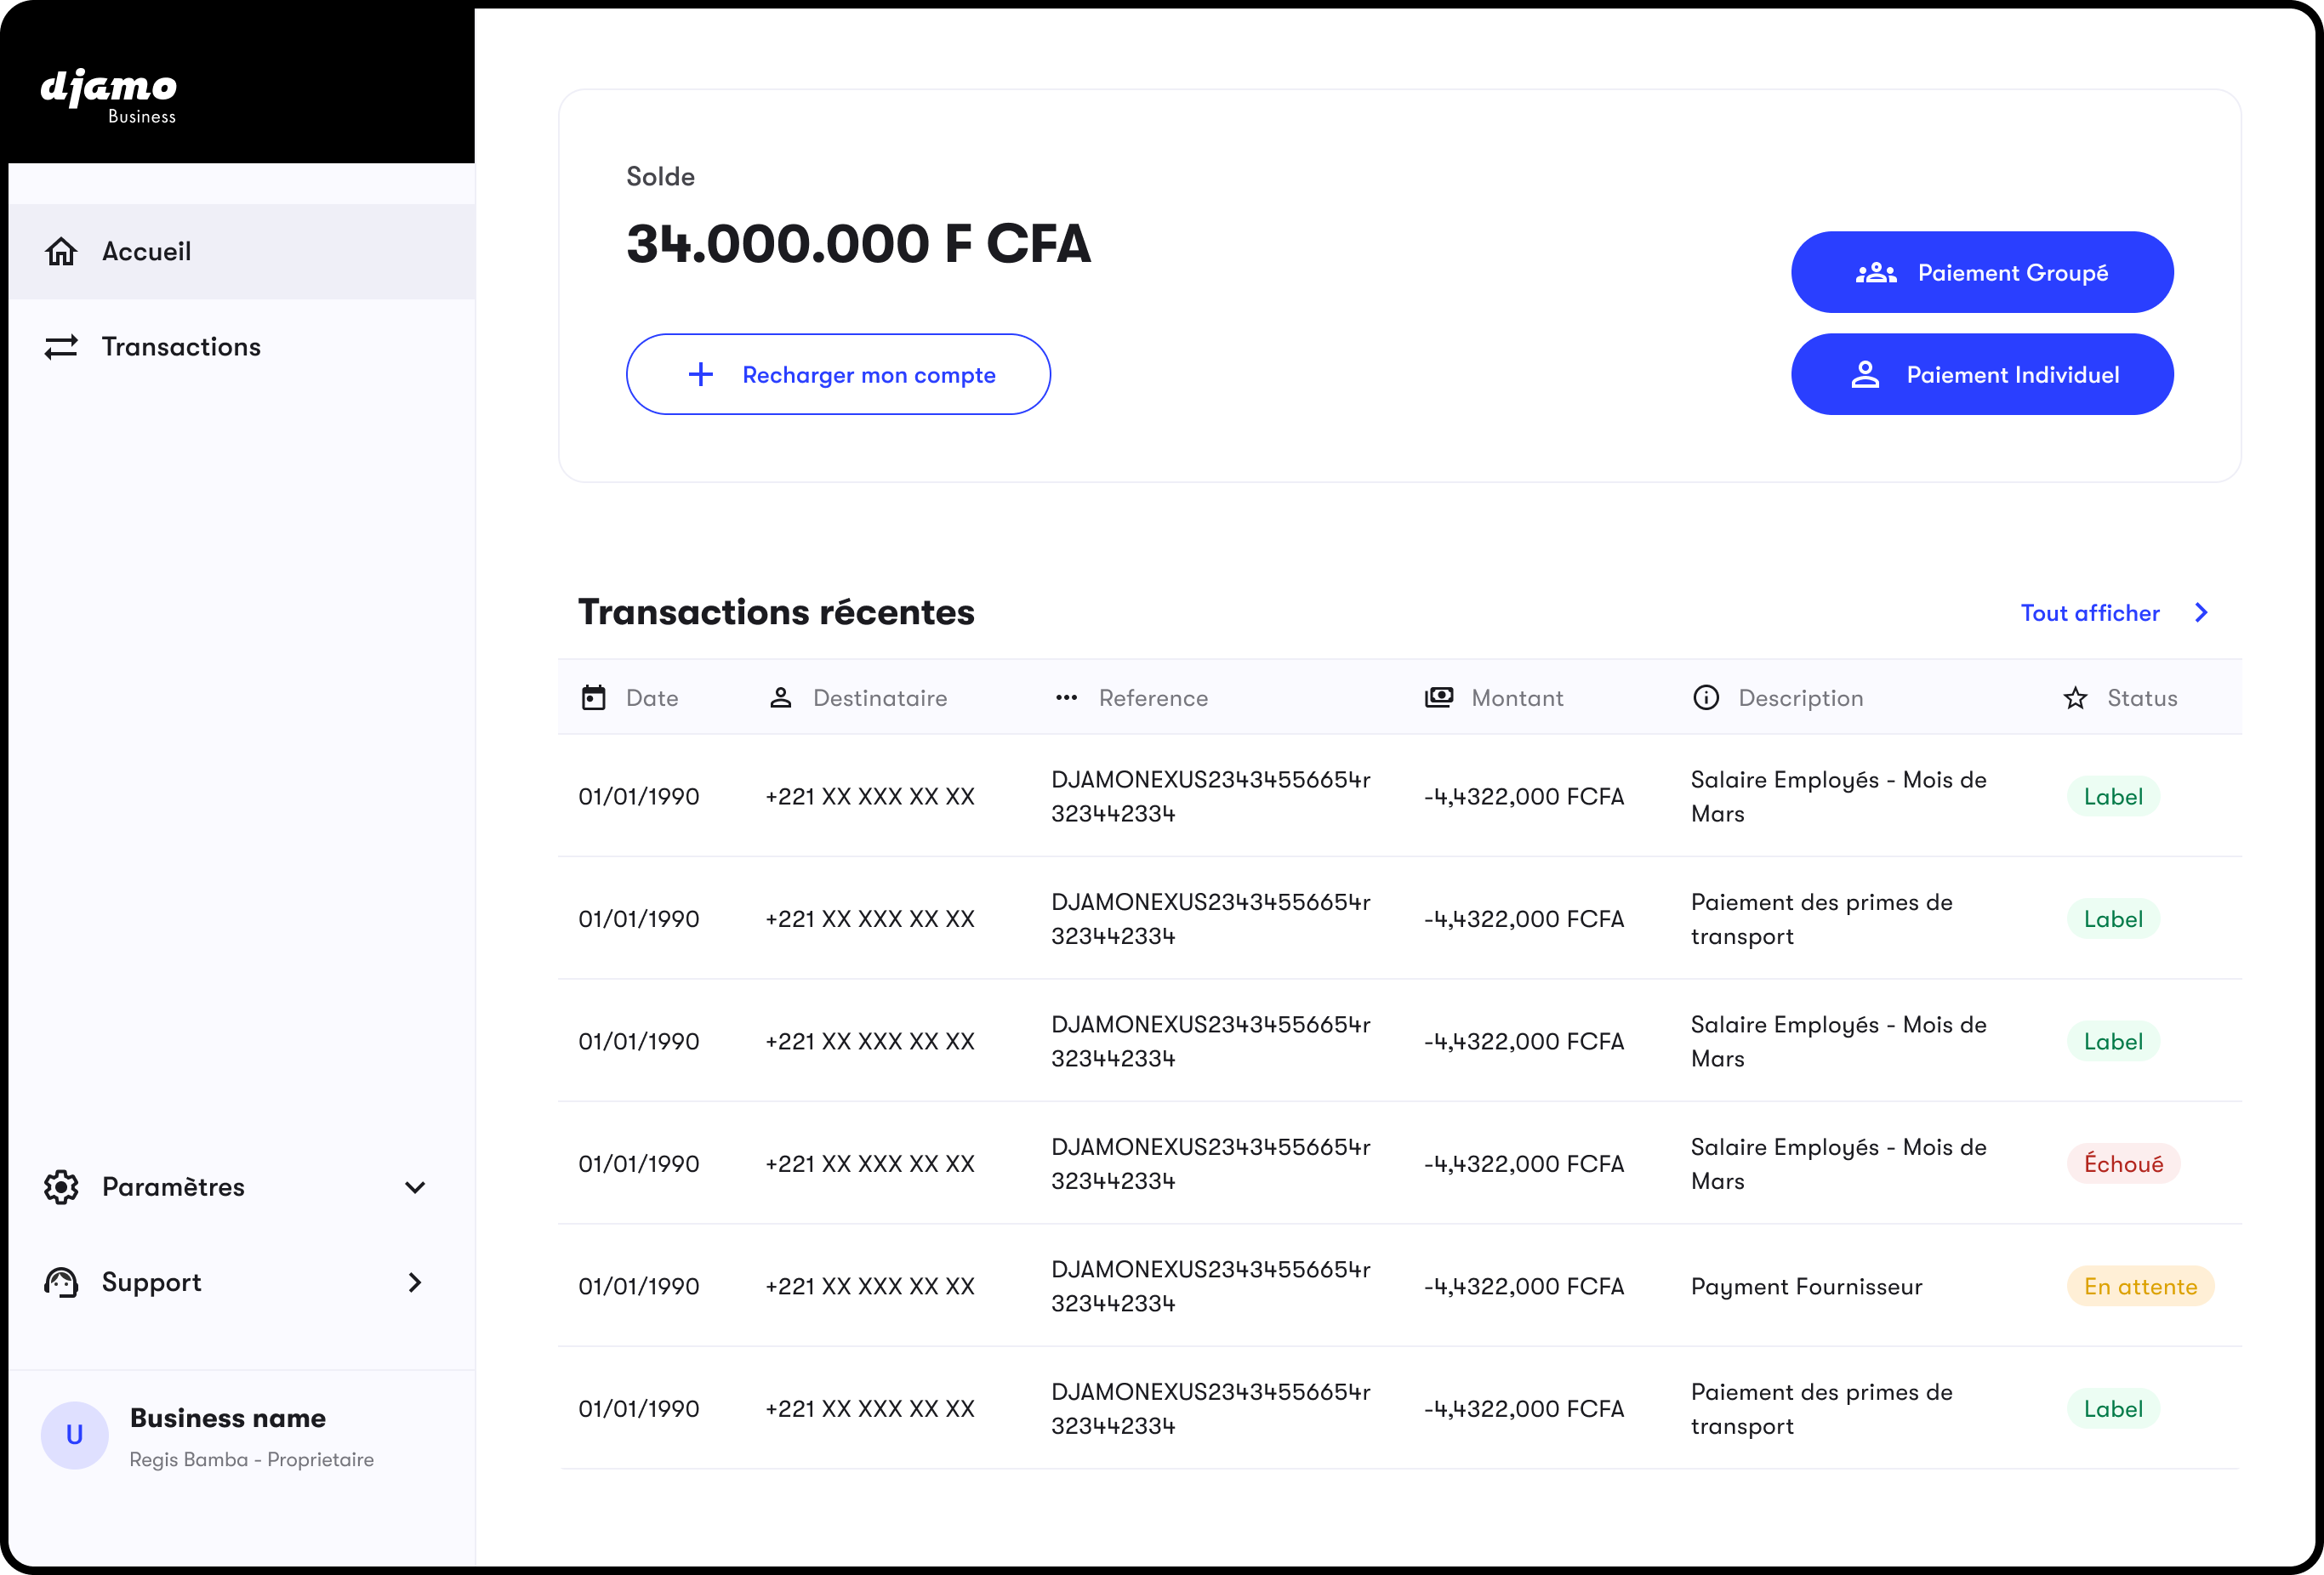Click the arrow next to Tout afficher
The image size is (2324, 1575).
pyautogui.click(x=2201, y=613)
